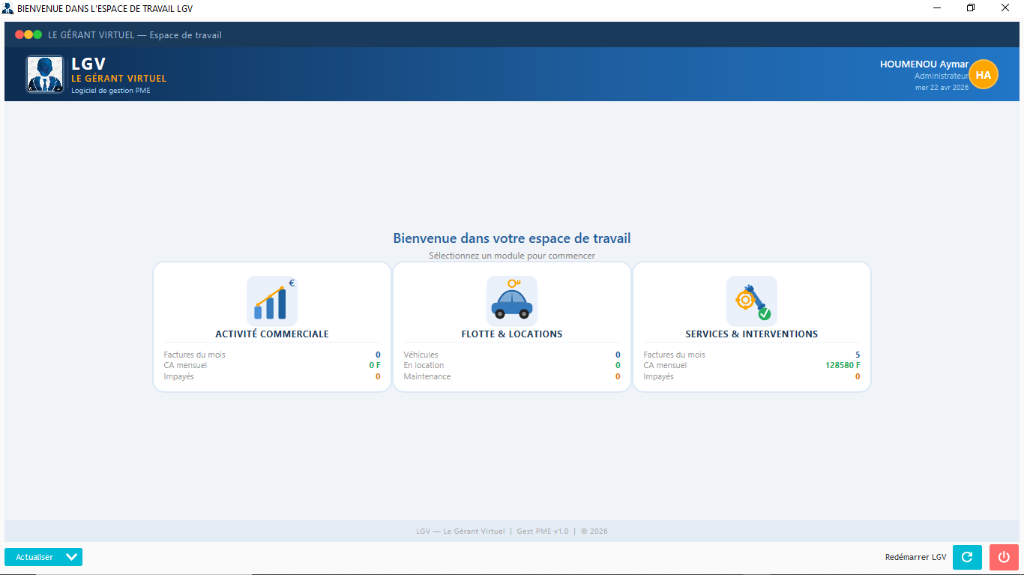
Task: Expand the Actualiser dropdown arrow
Action: (72, 557)
